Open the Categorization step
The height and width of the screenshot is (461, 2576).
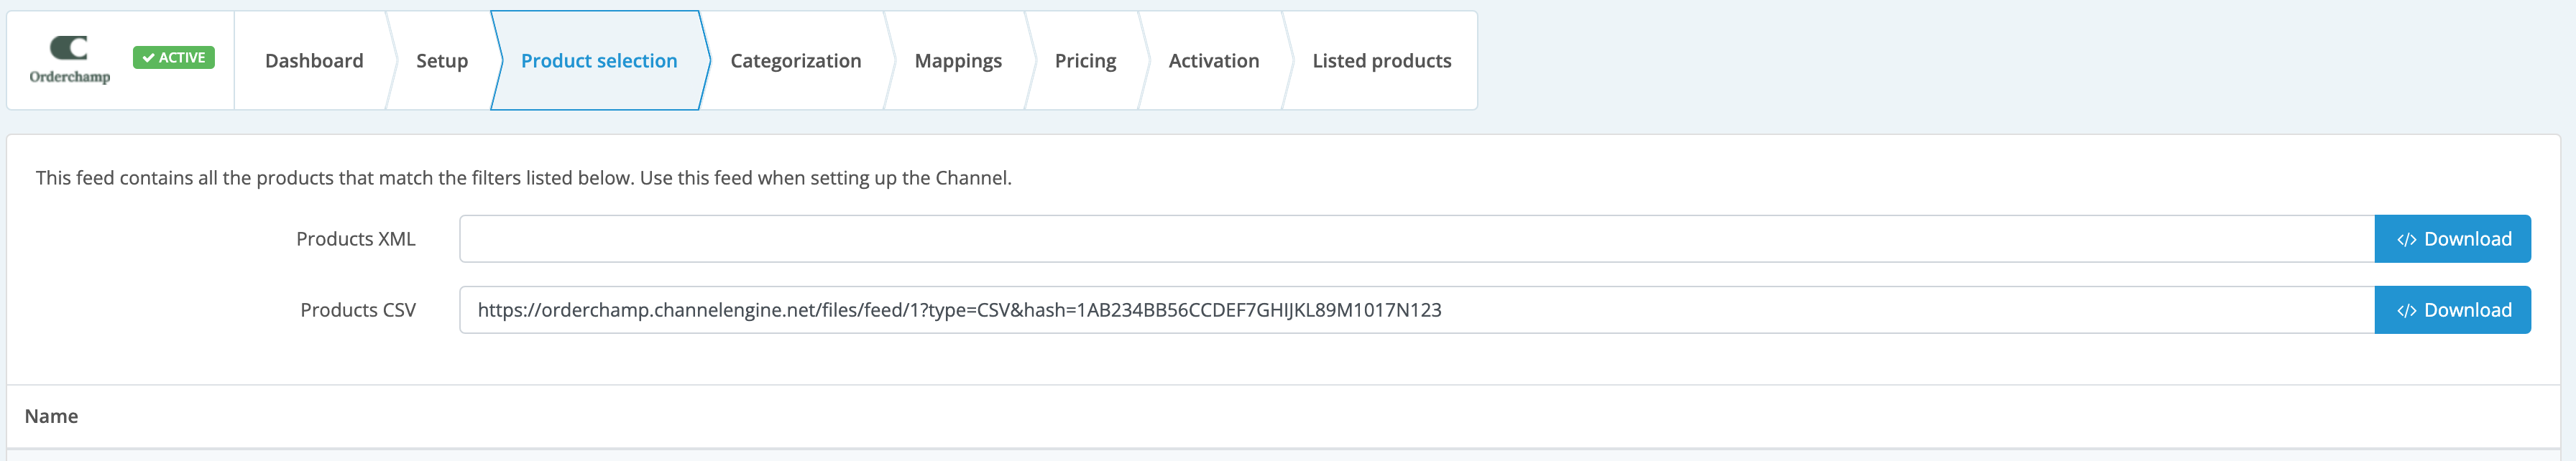[796, 61]
